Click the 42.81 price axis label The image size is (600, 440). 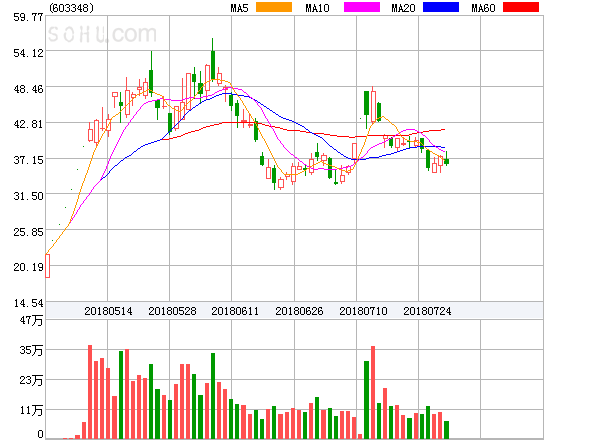[28, 124]
